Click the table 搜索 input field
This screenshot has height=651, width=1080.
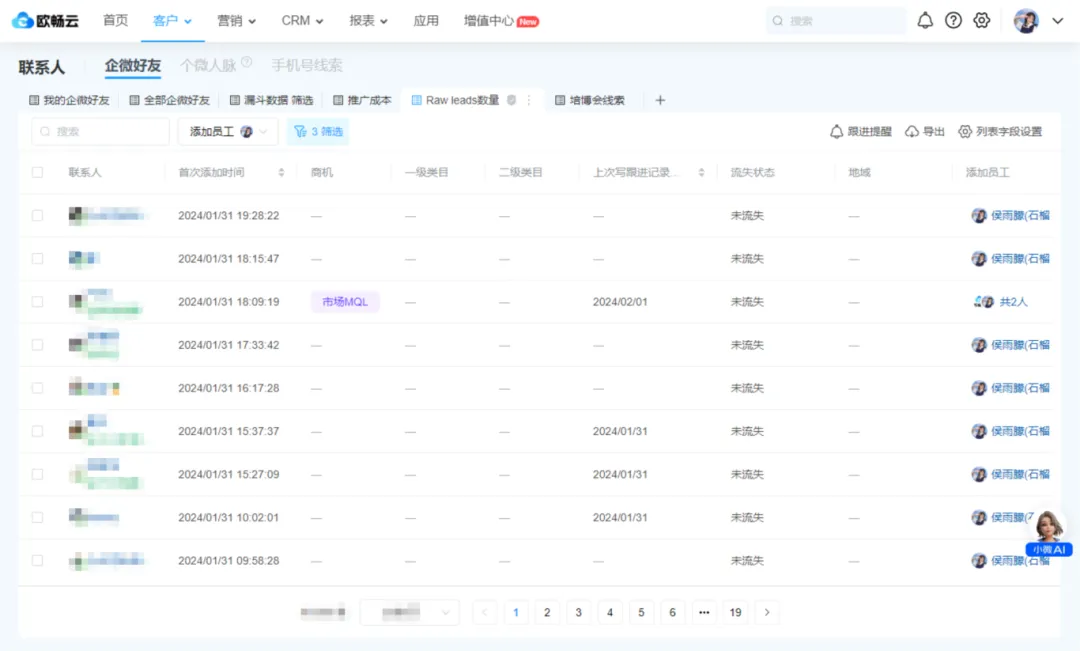pos(100,131)
